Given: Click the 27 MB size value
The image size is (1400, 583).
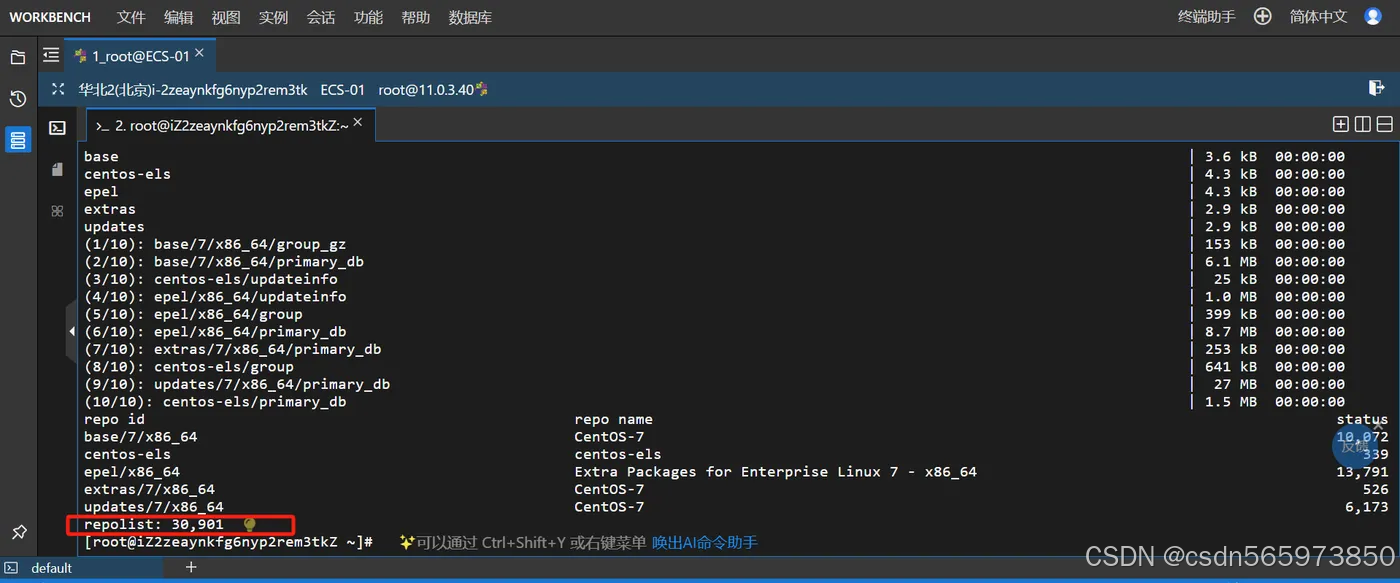Looking at the screenshot, I should [1236, 384].
